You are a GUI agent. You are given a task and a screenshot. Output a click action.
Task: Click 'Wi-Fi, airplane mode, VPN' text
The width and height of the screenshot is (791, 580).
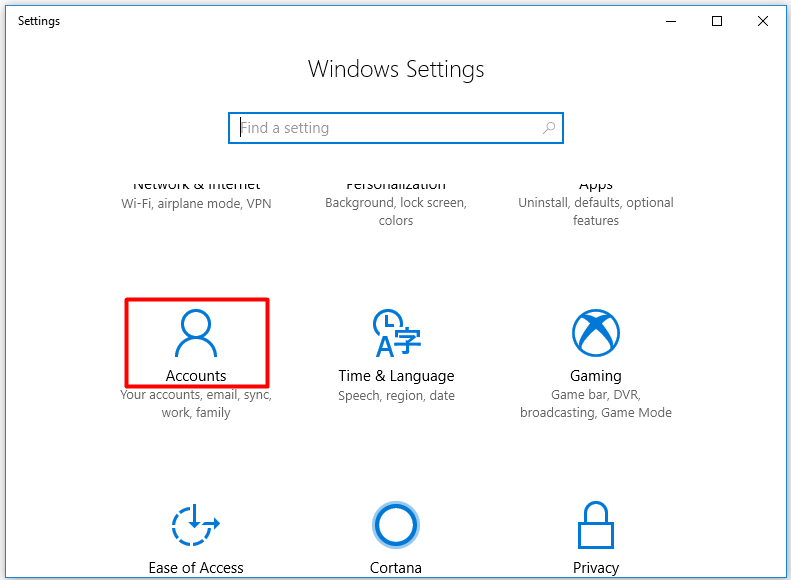(x=196, y=204)
